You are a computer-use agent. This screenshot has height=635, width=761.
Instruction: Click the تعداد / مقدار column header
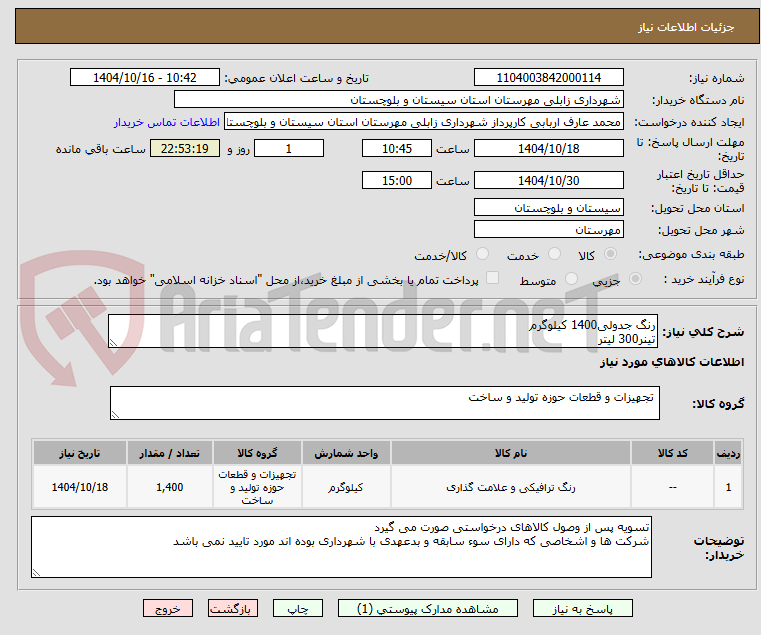click(169, 453)
